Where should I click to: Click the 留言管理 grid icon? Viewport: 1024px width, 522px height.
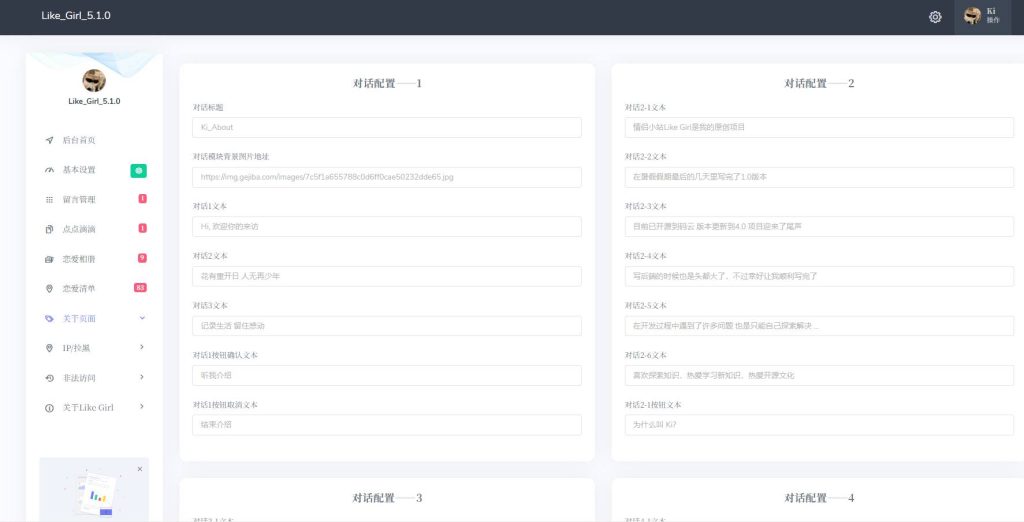[50, 199]
